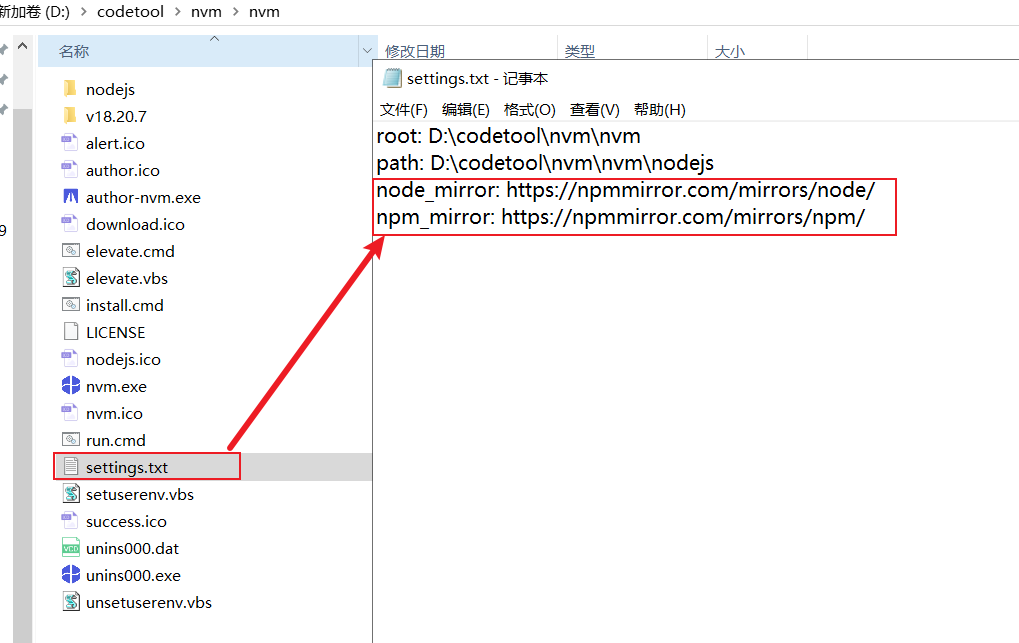The width and height of the screenshot is (1019, 643).
Task: Click the settings.txt document icon
Action: [70, 467]
